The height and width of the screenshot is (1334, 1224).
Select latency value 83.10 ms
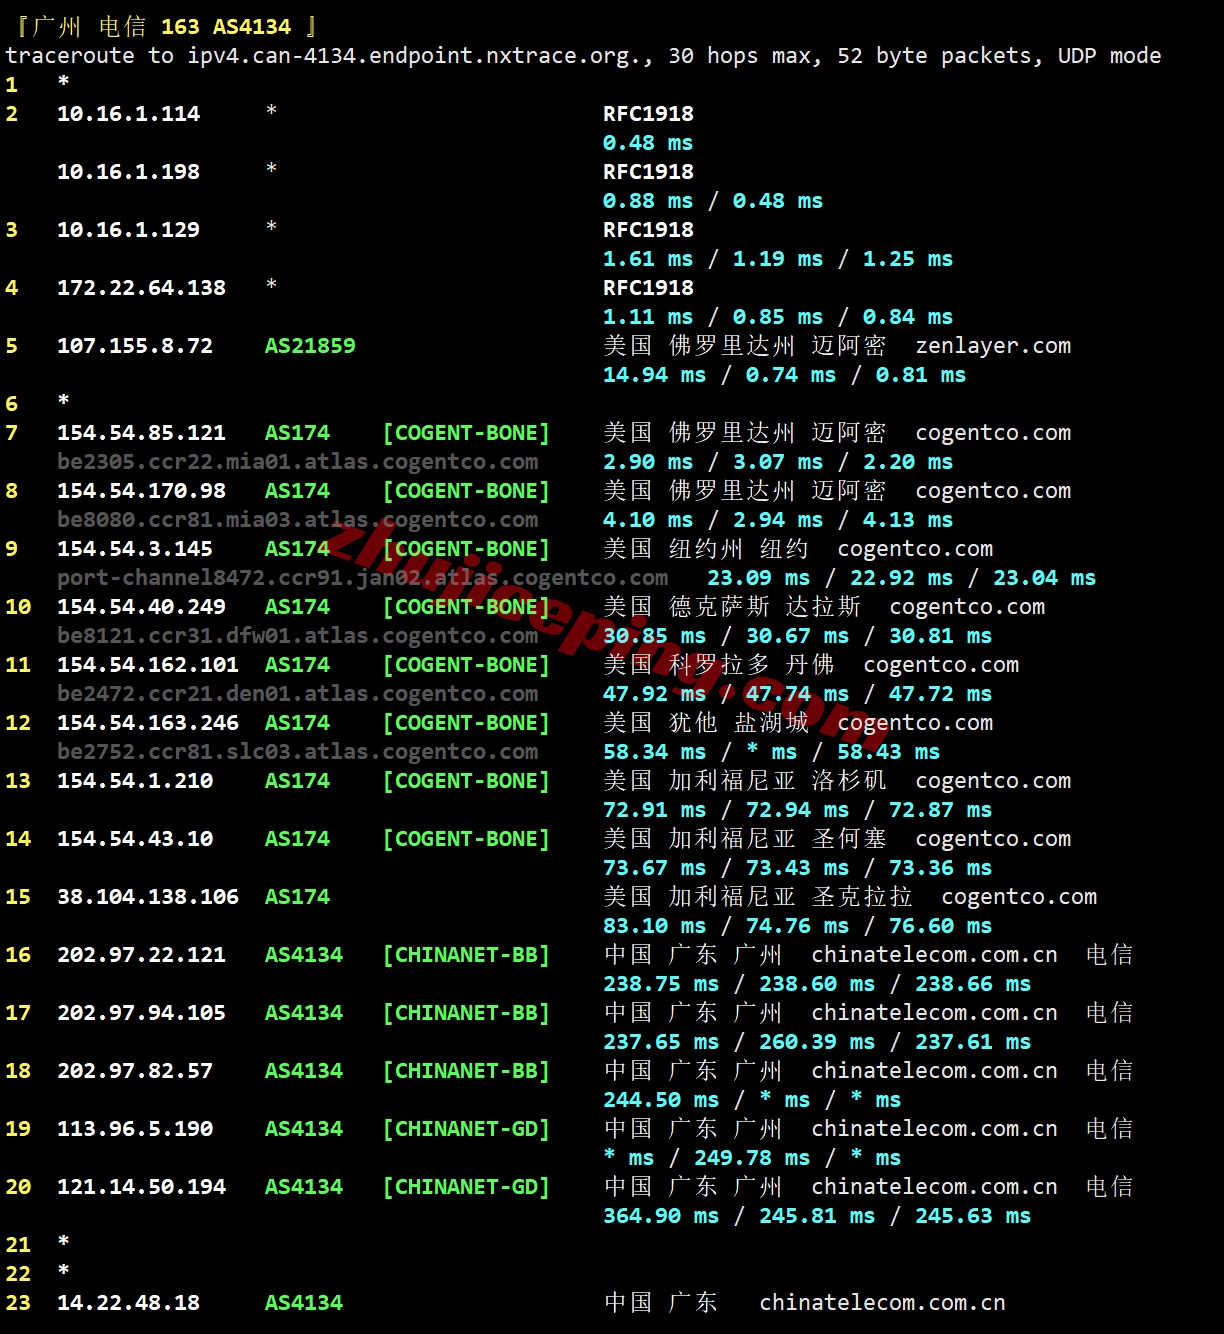click(x=654, y=926)
